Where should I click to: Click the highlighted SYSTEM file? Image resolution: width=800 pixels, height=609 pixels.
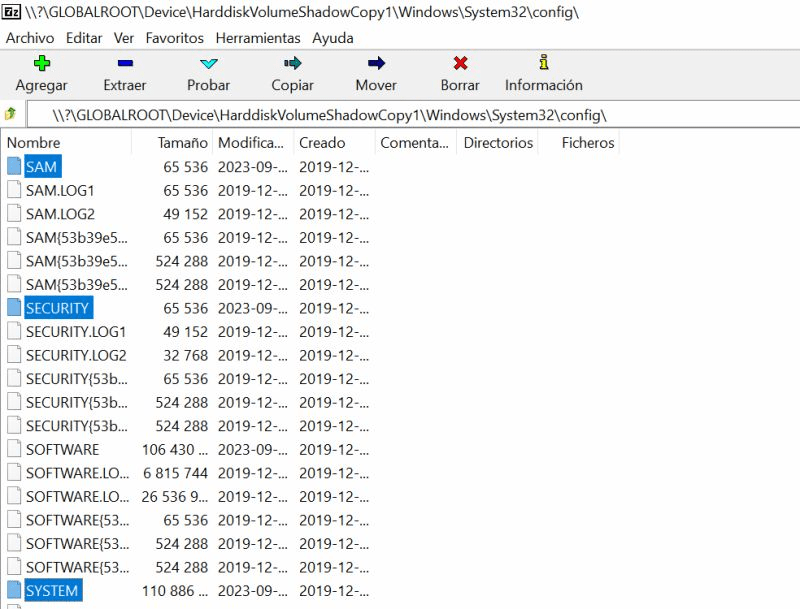[52, 591]
